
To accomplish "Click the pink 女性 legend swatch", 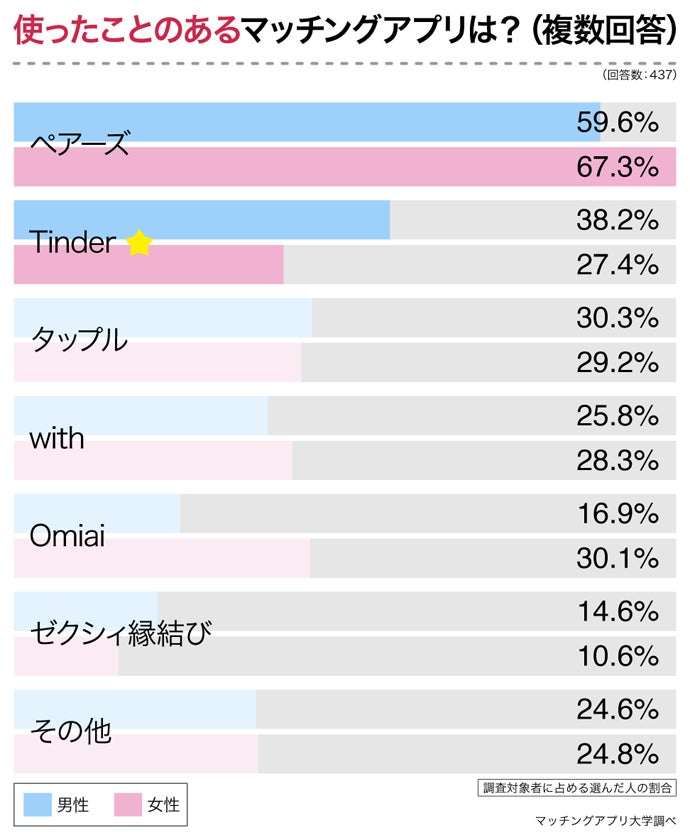I will point(129,804).
